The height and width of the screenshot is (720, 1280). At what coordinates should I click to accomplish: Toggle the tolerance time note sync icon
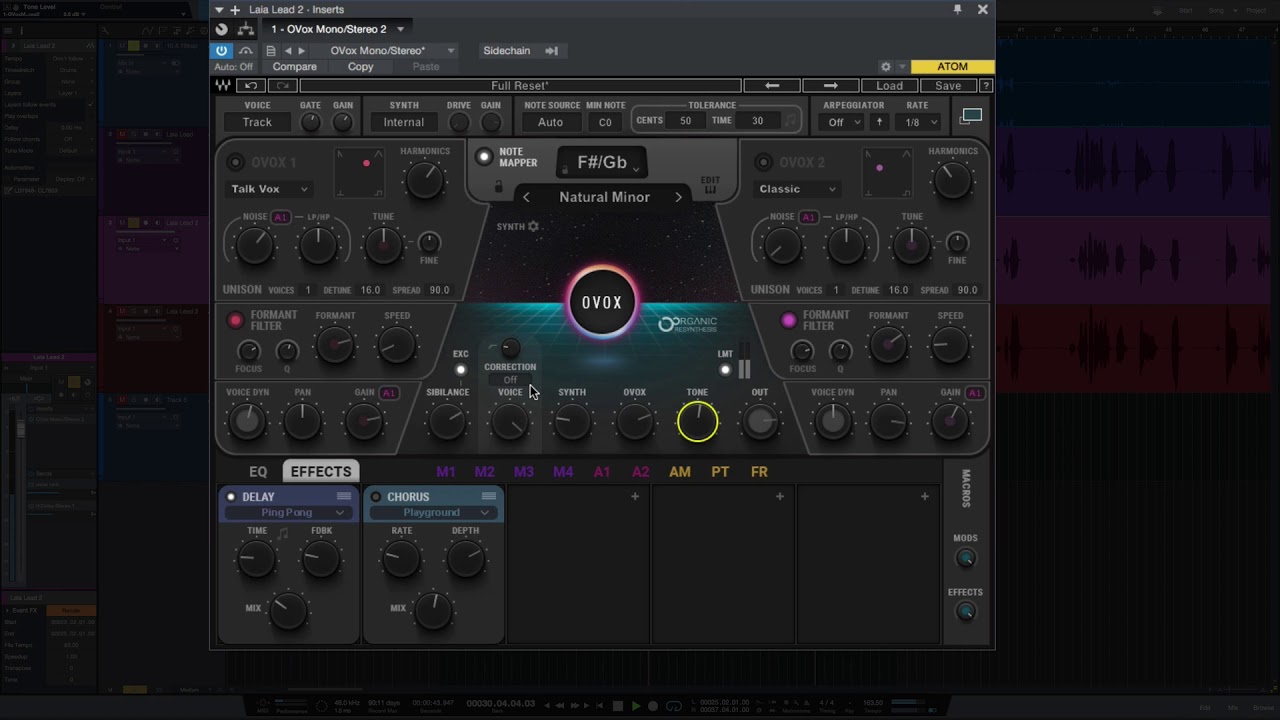coord(790,121)
